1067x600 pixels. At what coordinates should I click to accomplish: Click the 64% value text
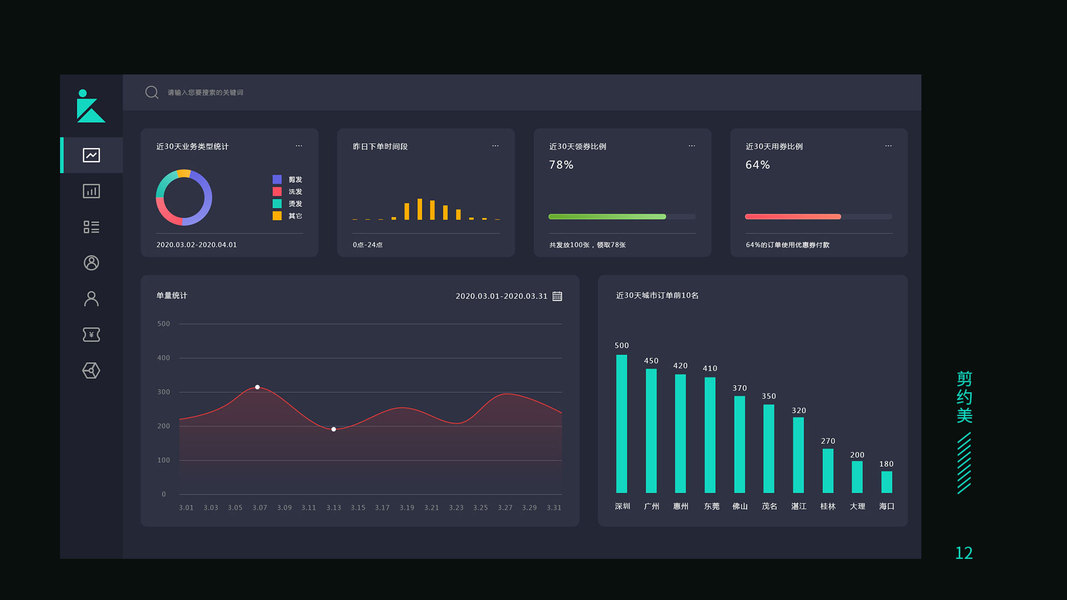tap(757, 165)
